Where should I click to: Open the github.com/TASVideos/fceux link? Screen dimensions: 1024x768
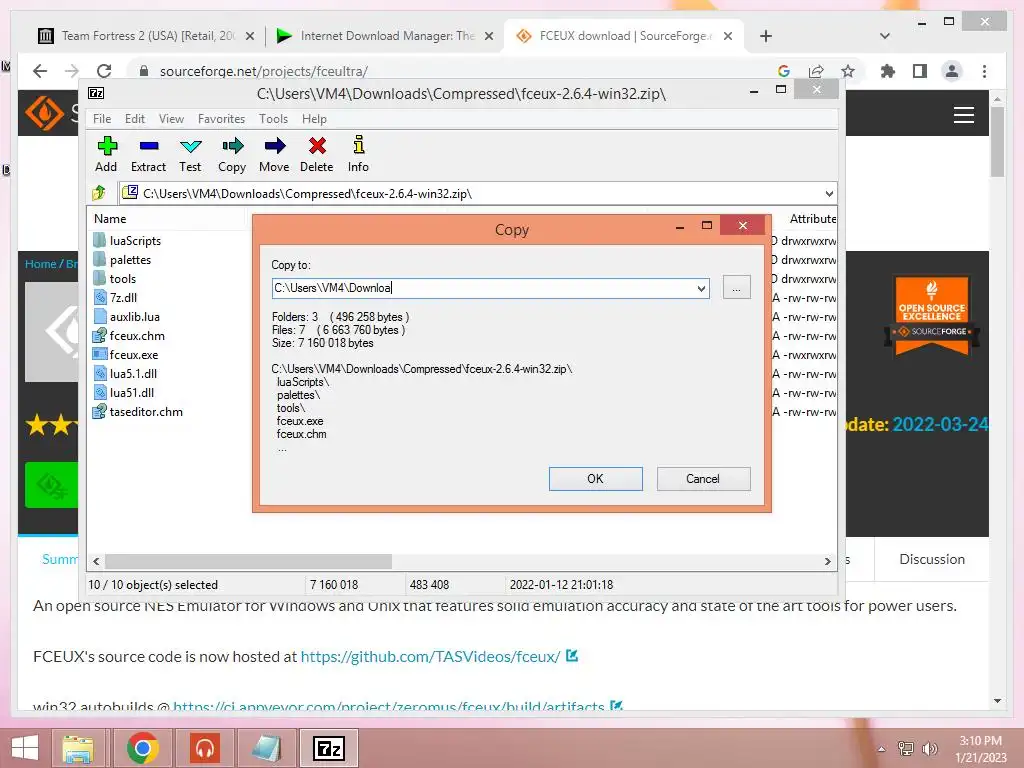[x=430, y=656]
